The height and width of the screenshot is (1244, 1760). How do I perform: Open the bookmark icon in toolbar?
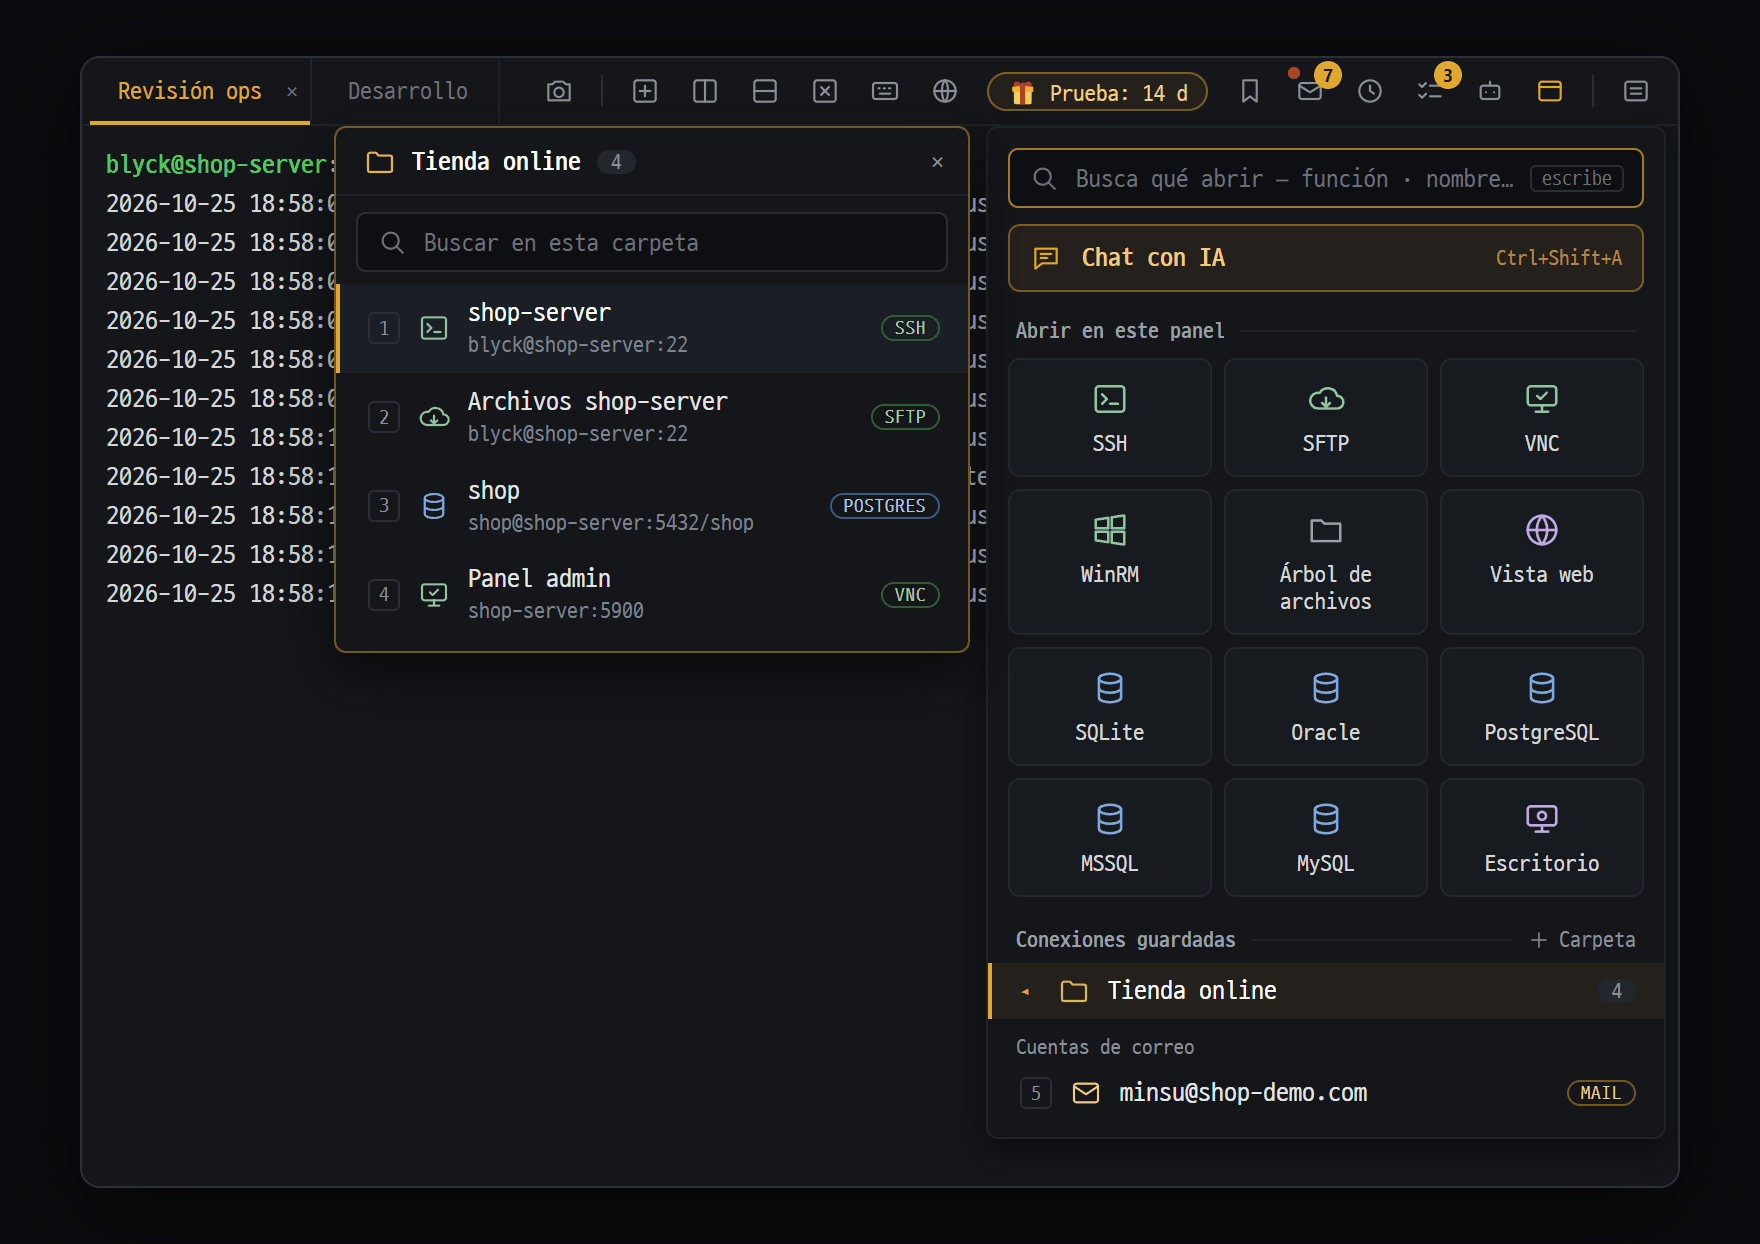(1250, 92)
